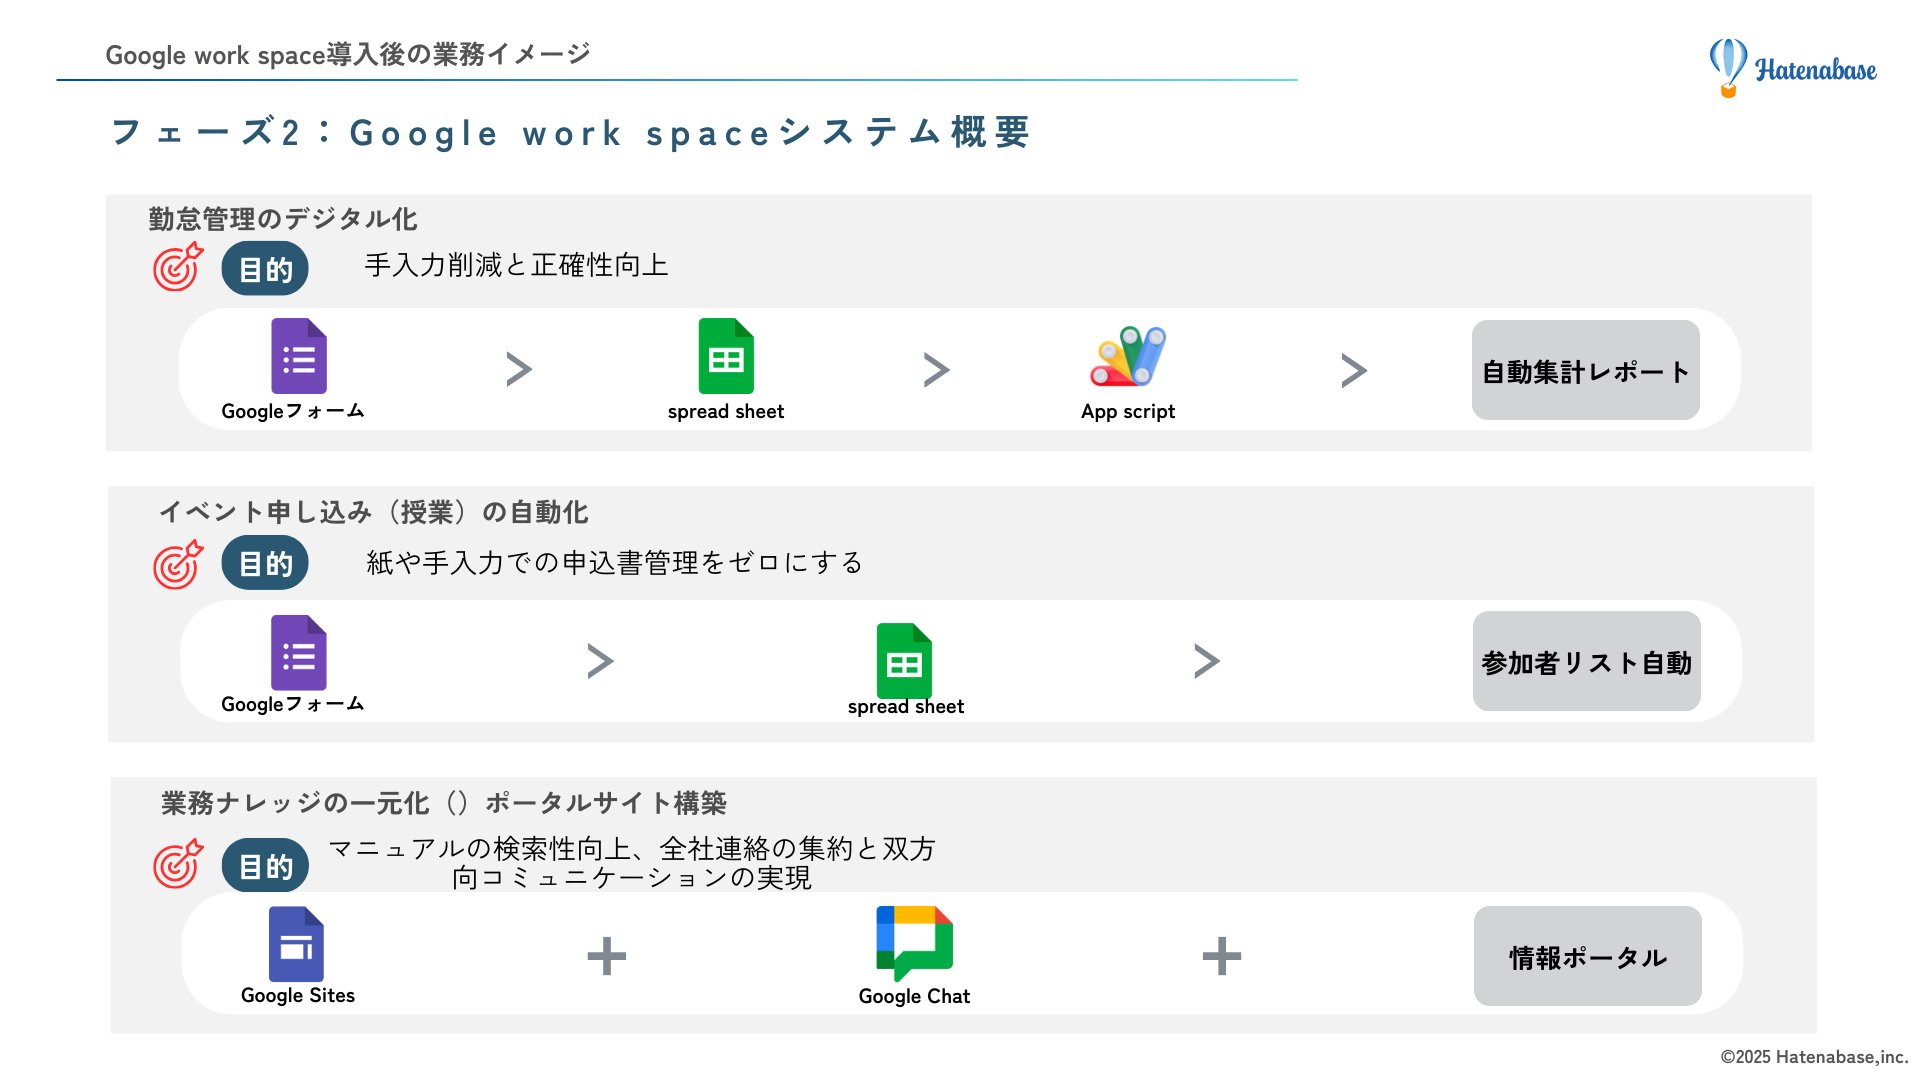Click the spread sheet icon in the top row
This screenshot has width=1920, height=1080.
726,356
